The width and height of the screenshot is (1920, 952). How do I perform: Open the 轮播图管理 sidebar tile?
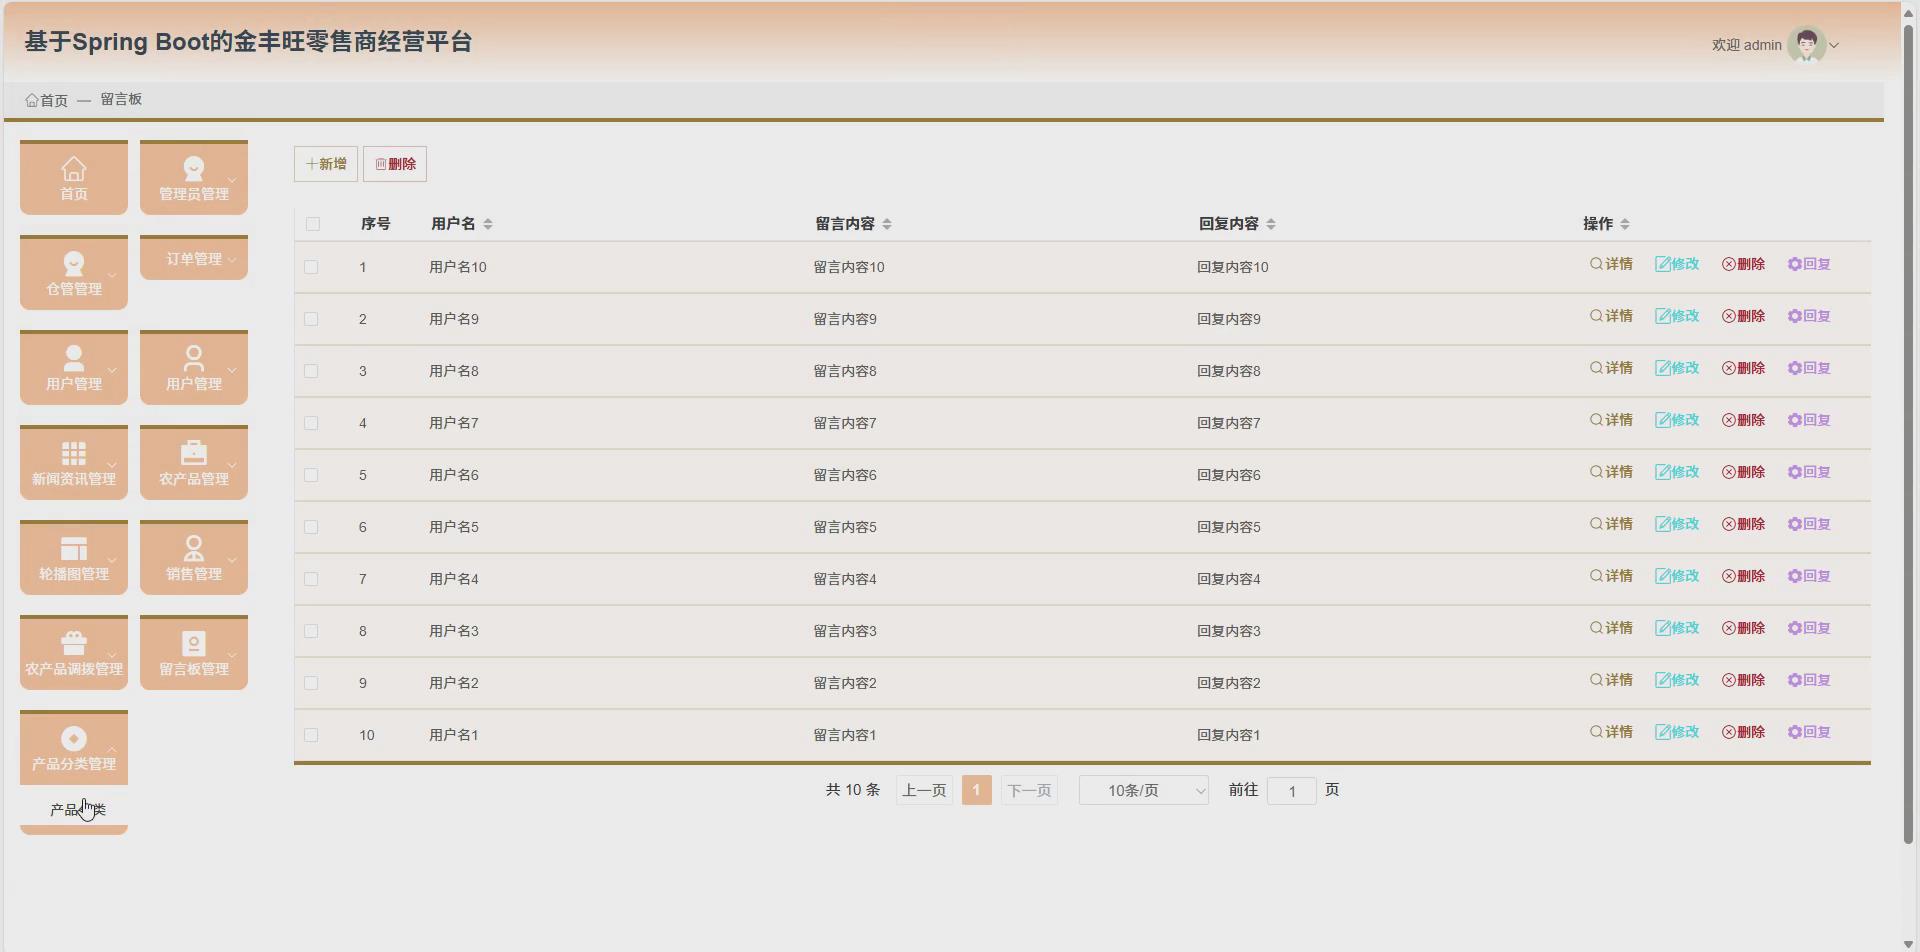74,557
